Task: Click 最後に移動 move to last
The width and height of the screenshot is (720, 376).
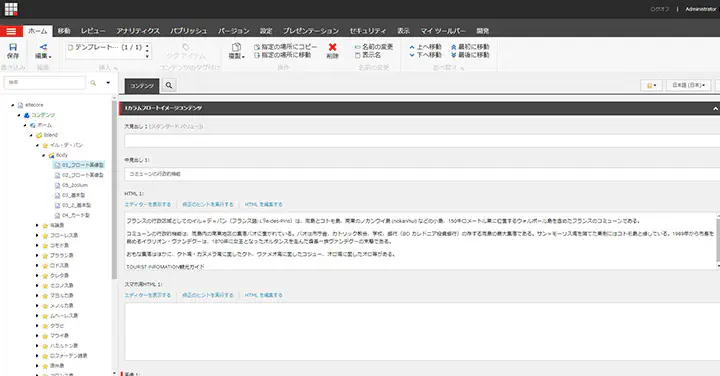Action: click(470, 55)
